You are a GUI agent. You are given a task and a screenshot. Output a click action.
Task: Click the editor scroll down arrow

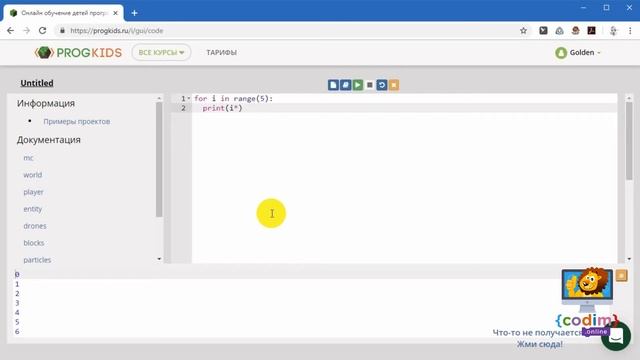click(x=629, y=259)
